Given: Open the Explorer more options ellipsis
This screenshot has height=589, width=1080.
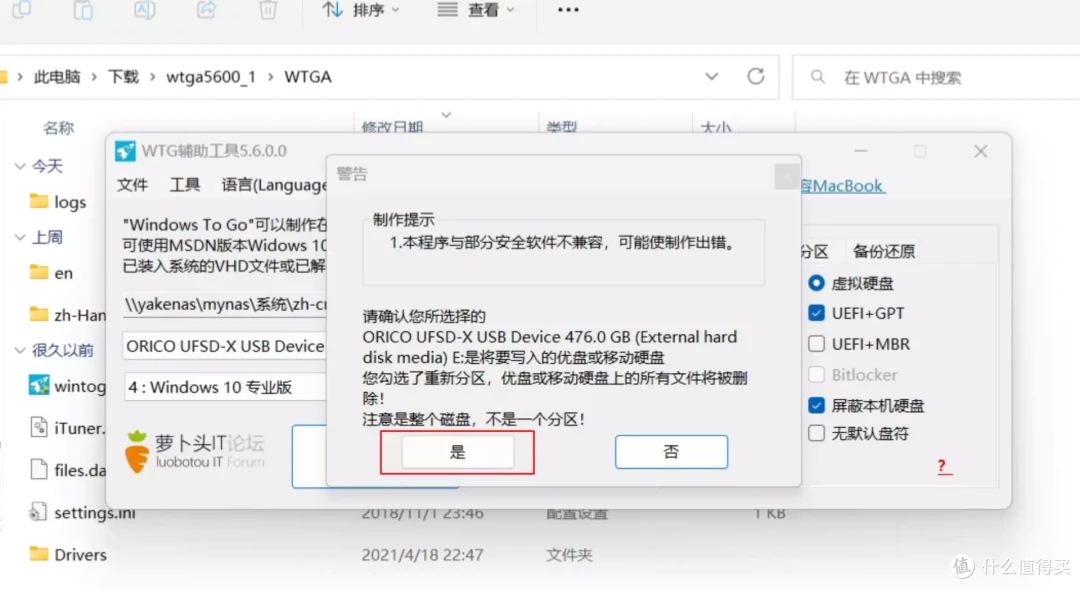Looking at the screenshot, I should point(568,10).
